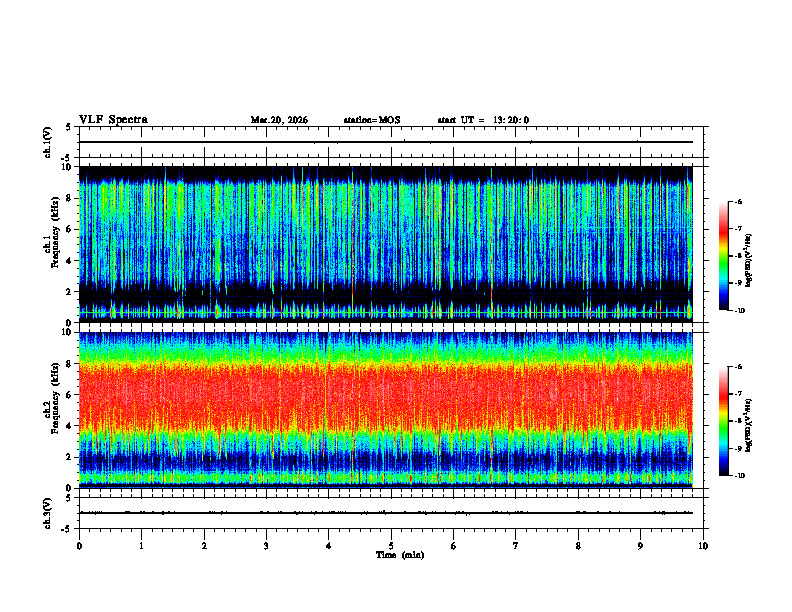Image resolution: width=792 pixels, height=612 pixels.
Task: Click the ch.1 voltage waveform trace panel
Action: (x=391, y=142)
